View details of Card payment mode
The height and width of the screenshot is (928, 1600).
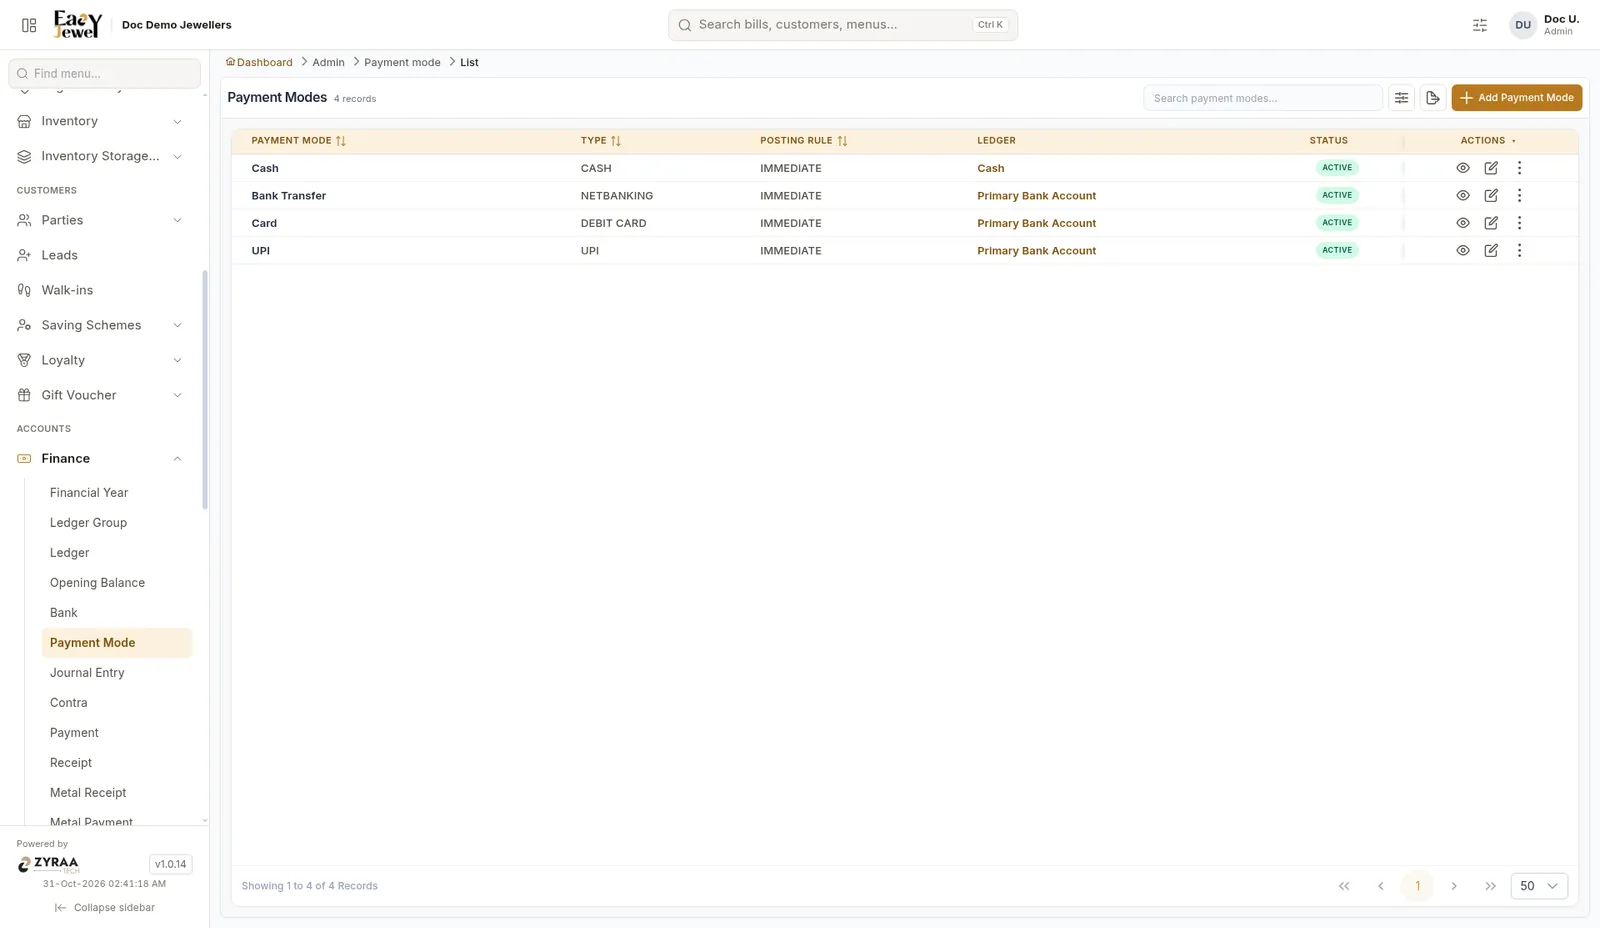(x=1462, y=223)
